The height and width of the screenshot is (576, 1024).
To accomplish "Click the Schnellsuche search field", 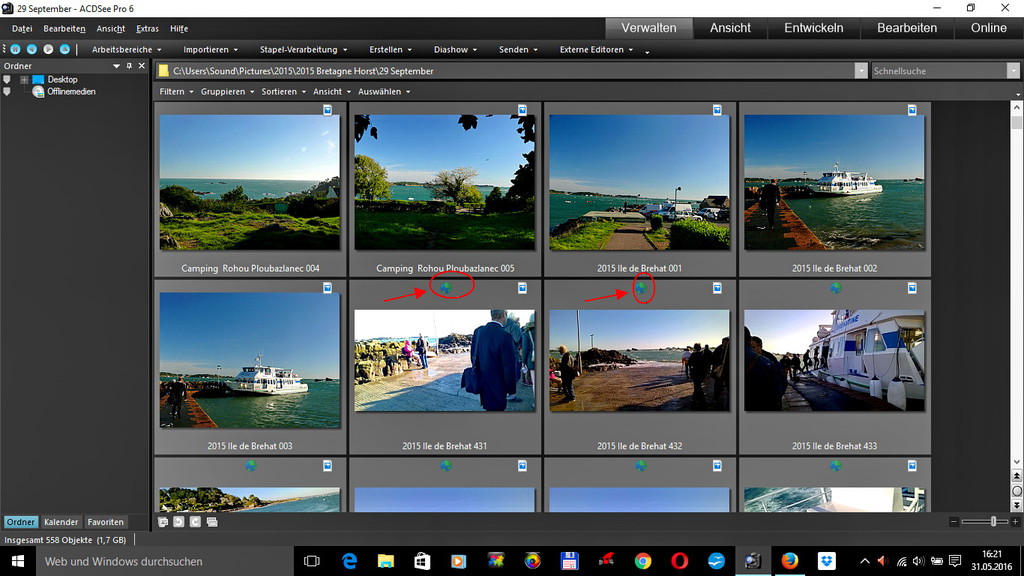I will coord(939,71).
